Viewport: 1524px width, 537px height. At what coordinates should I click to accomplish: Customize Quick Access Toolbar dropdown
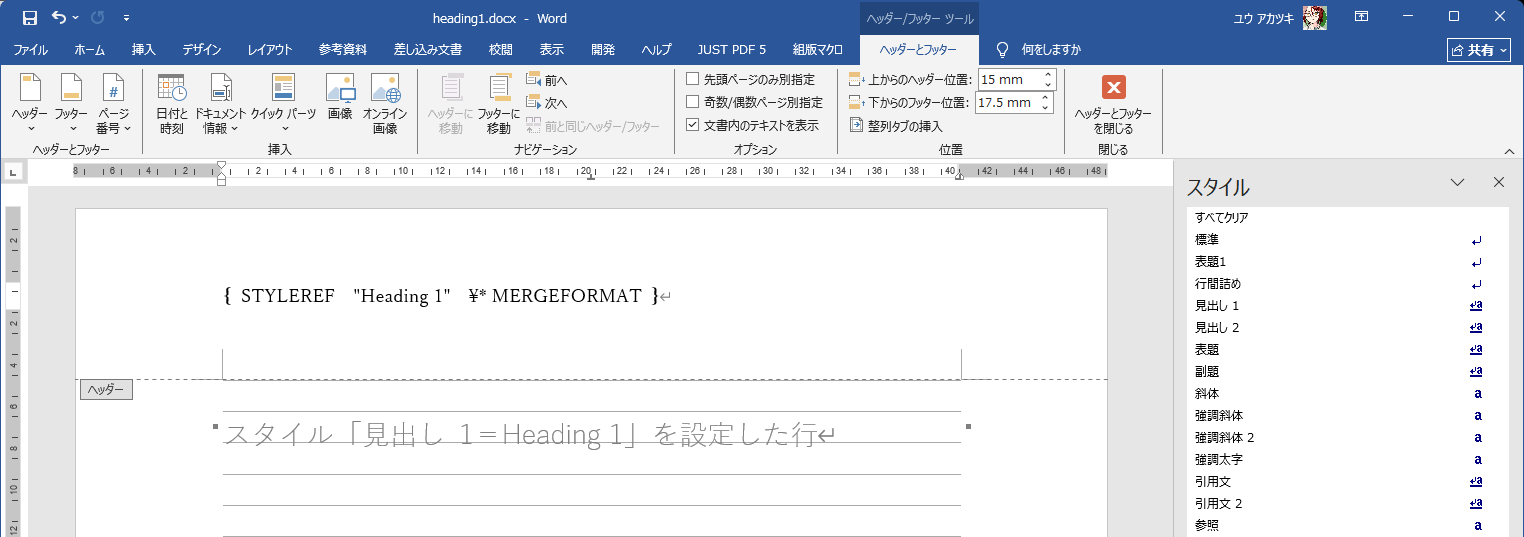[126, 18]
